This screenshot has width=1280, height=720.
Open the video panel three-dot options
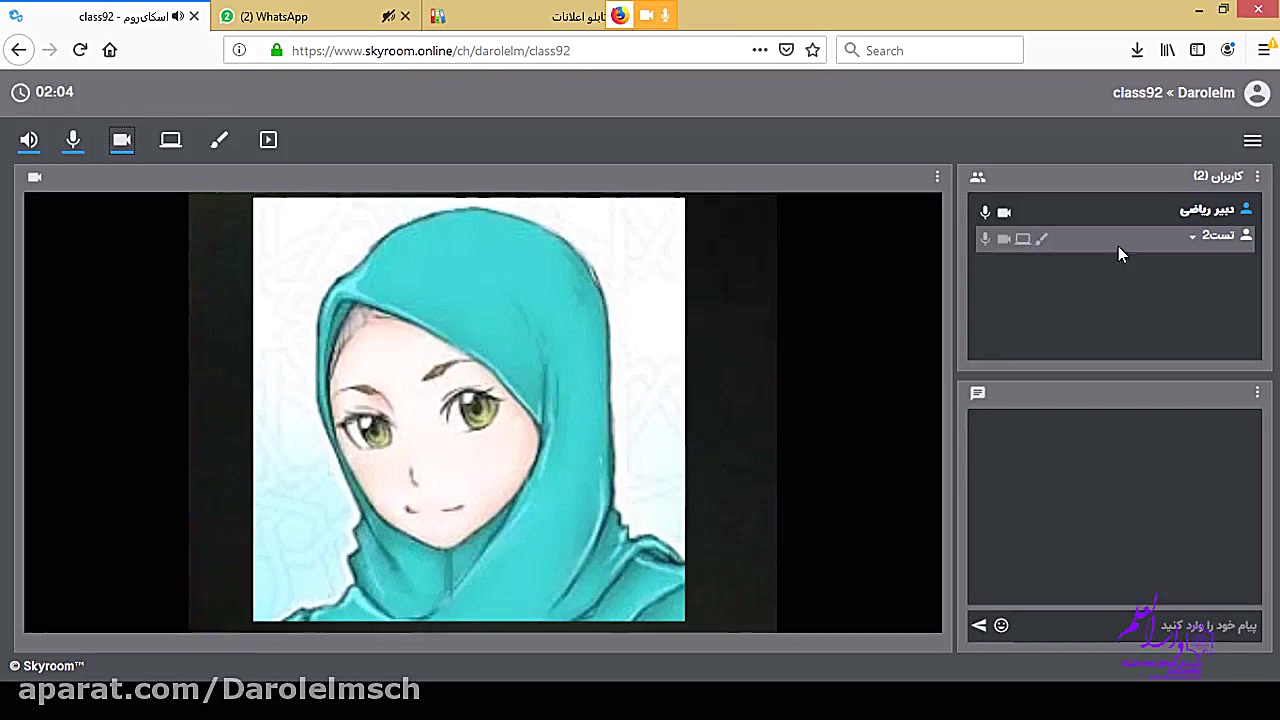937,177
